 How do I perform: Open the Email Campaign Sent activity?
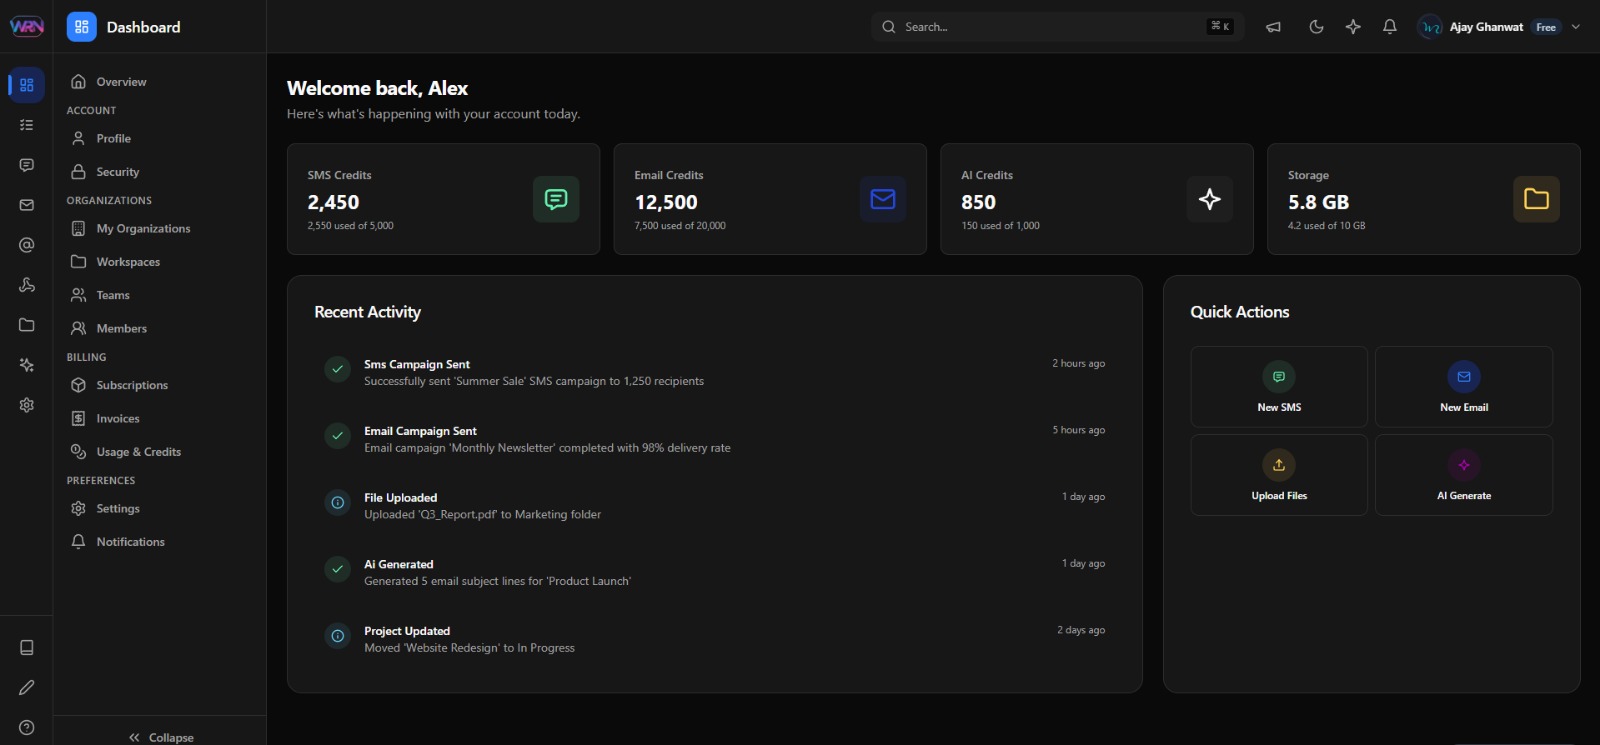tap(714, 439)
